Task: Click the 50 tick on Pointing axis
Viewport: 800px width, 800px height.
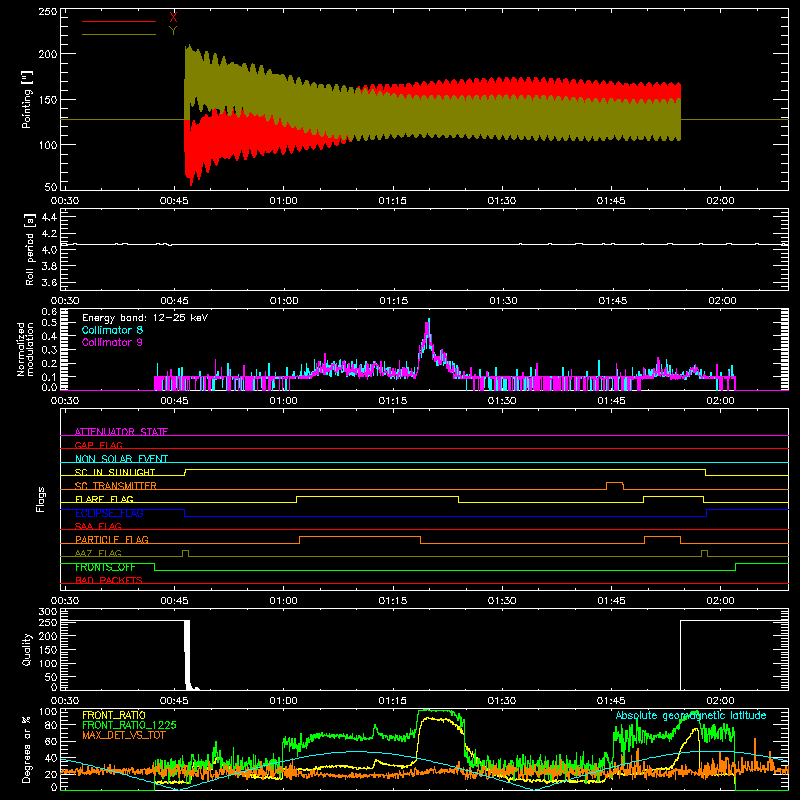Action: [51, 186]
